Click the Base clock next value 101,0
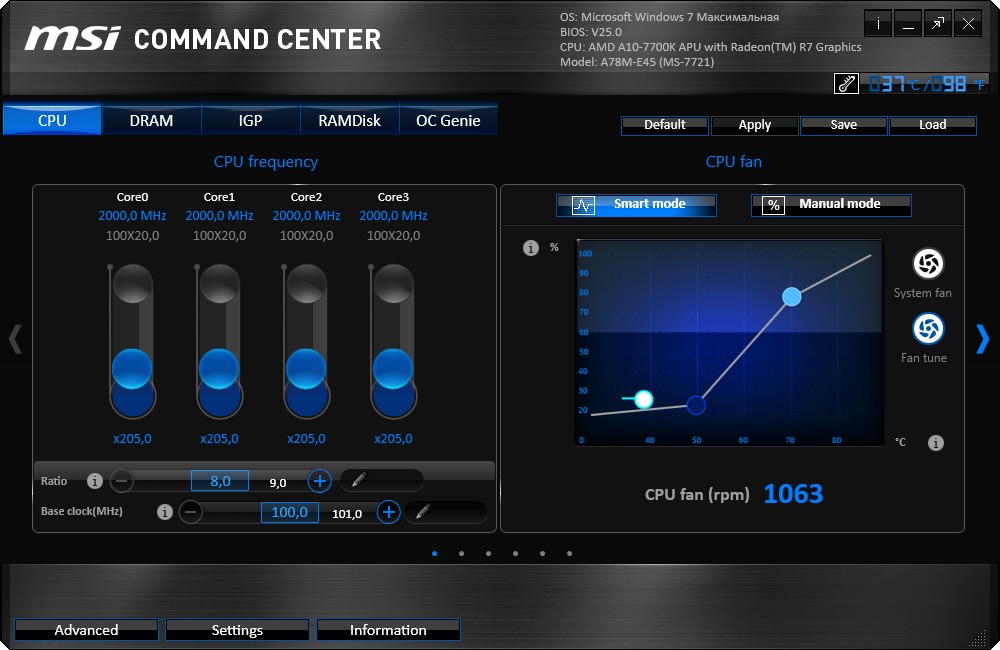The width and height of the screenshot is (1000, 650). (x=347, y=514)
